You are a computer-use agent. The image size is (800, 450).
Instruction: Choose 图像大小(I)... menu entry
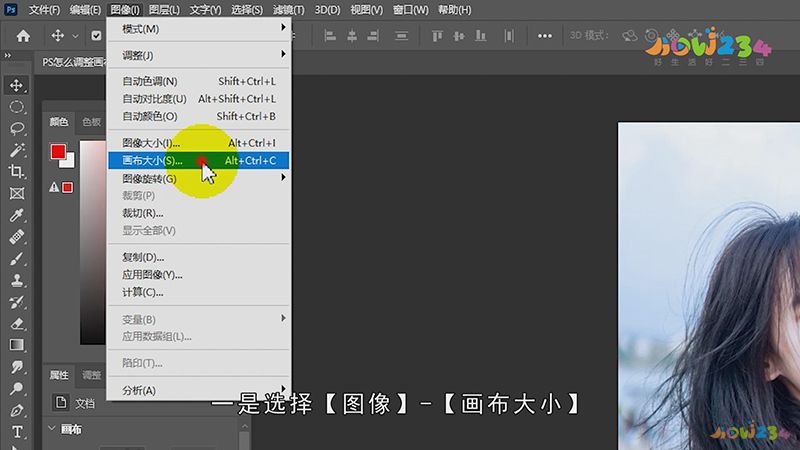click(199, 143)
